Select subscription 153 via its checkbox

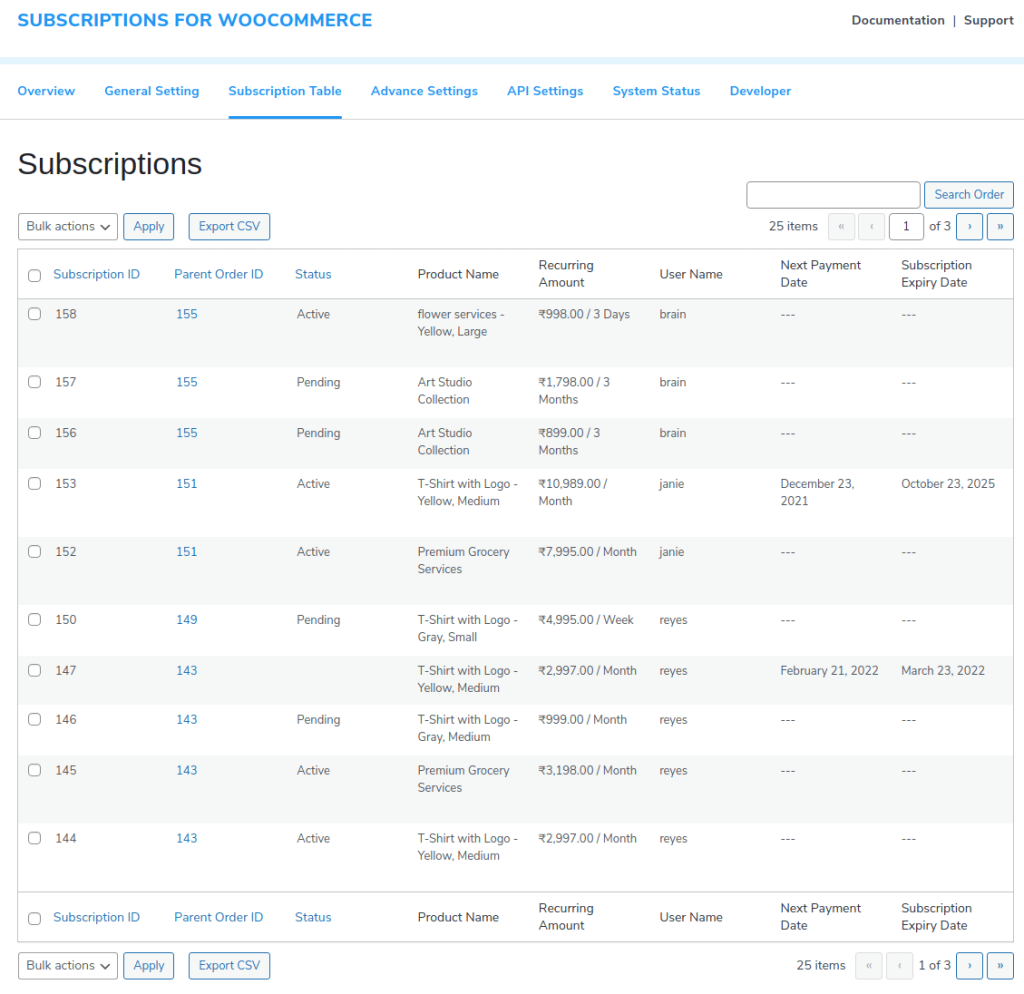(34, 483)
